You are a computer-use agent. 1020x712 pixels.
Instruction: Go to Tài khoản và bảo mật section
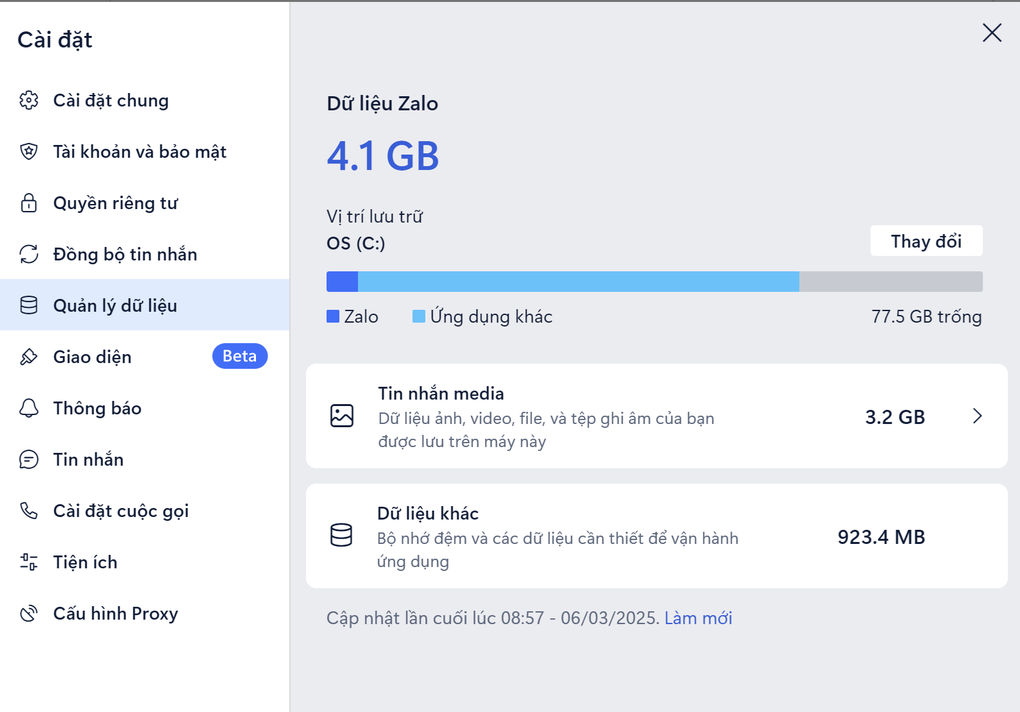144,152
